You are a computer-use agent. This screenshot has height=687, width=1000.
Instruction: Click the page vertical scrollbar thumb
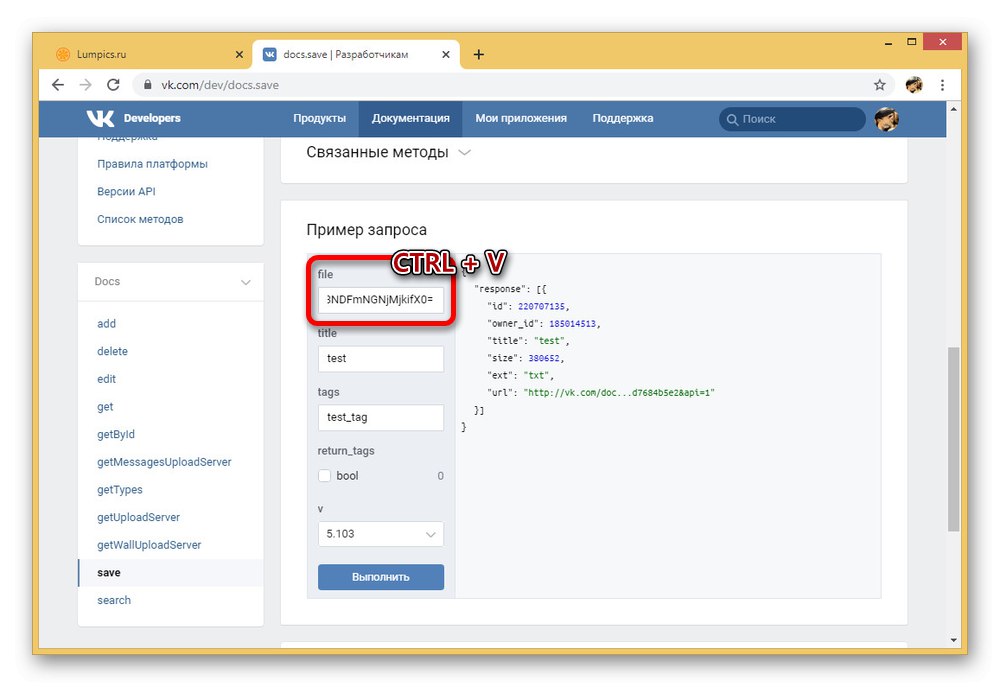(953, 439)
